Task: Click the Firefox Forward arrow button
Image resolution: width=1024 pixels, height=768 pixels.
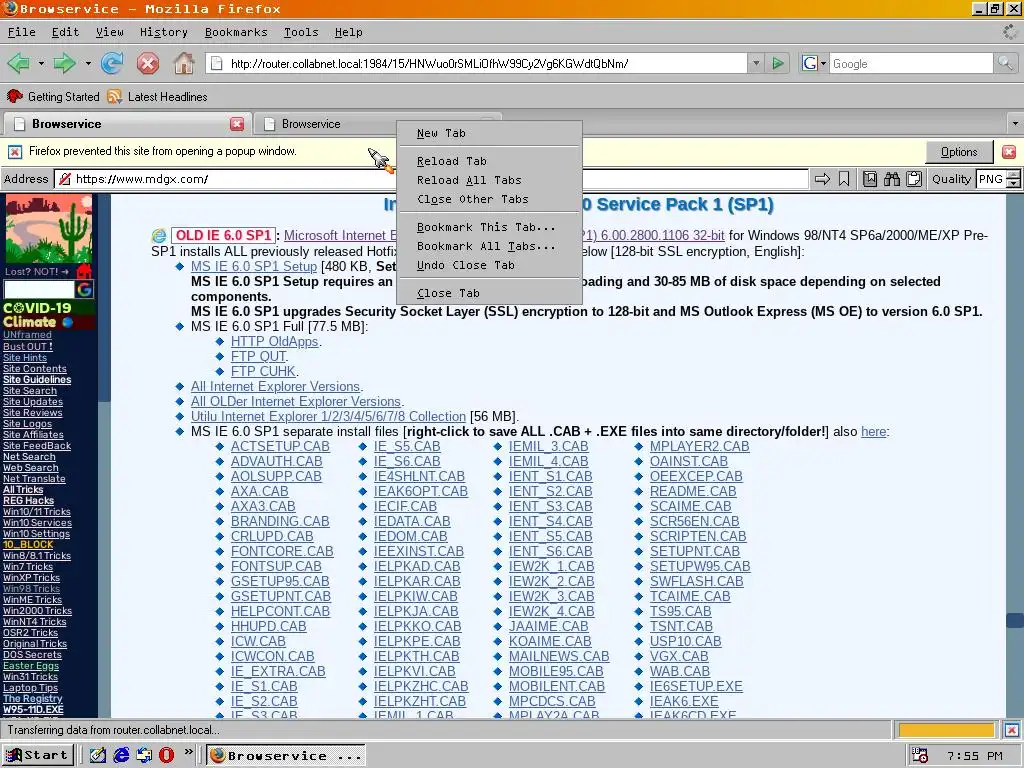Action: [x=64, y=63]
